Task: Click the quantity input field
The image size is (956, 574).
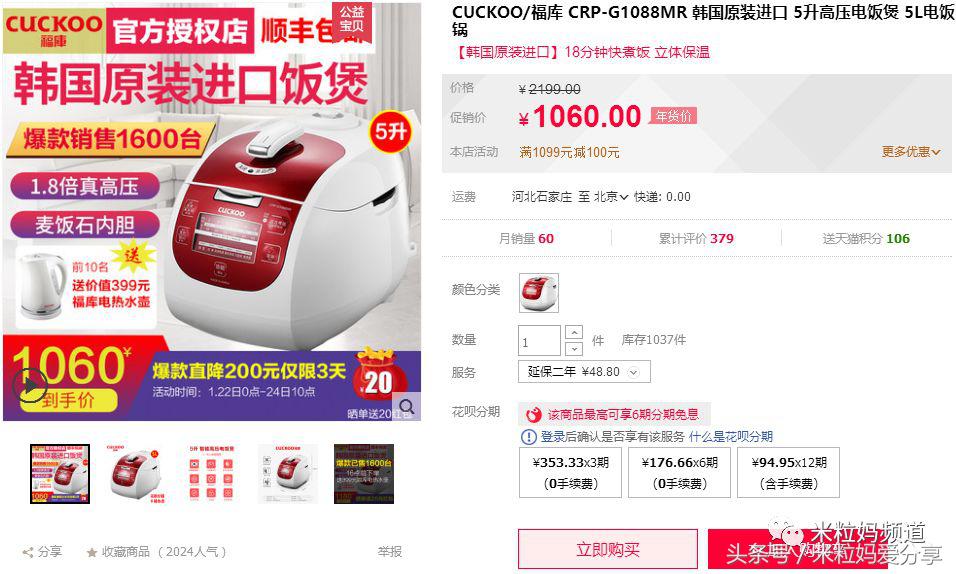Action: tap(539, 341)
